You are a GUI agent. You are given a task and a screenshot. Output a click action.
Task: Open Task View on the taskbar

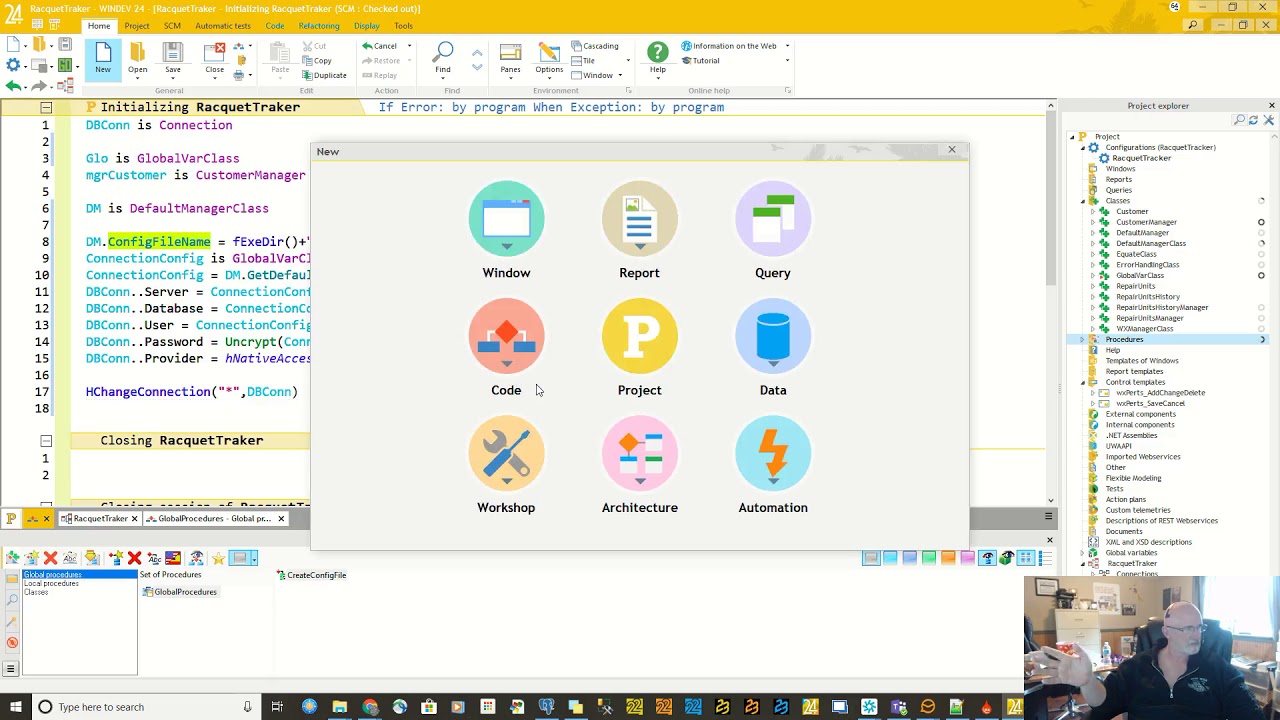pos(277,707)
